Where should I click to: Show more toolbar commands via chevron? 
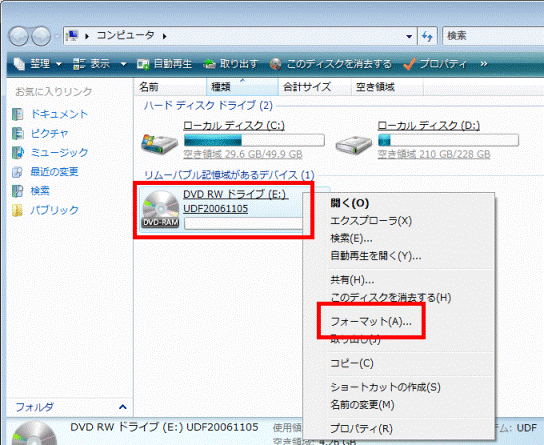[484, 64]
